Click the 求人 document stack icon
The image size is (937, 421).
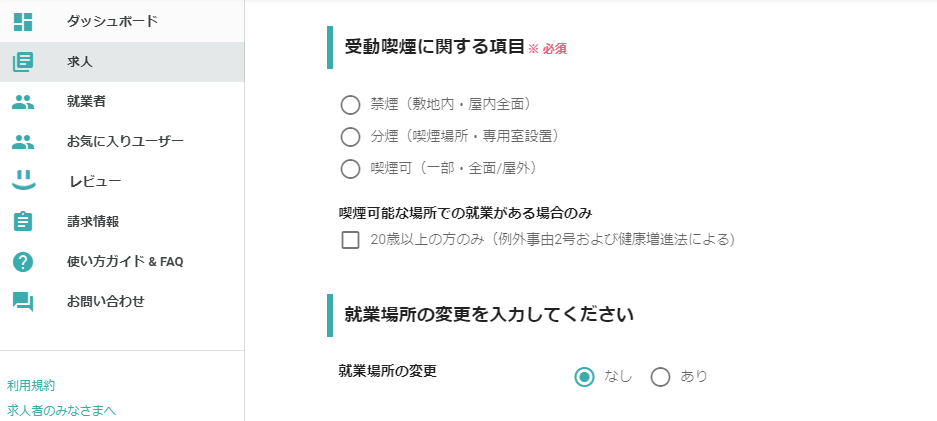(x=23, y=62)
